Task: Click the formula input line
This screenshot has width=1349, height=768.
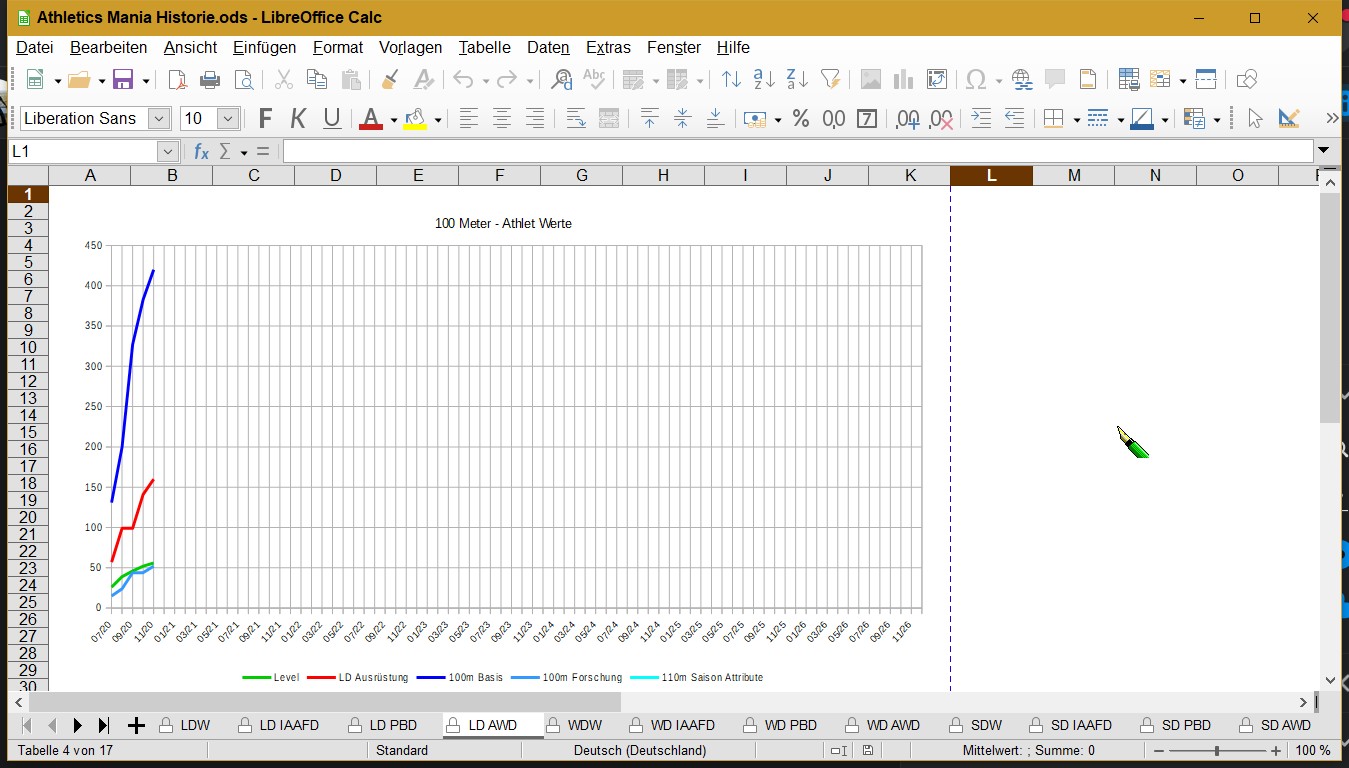Action: point(798,152)
